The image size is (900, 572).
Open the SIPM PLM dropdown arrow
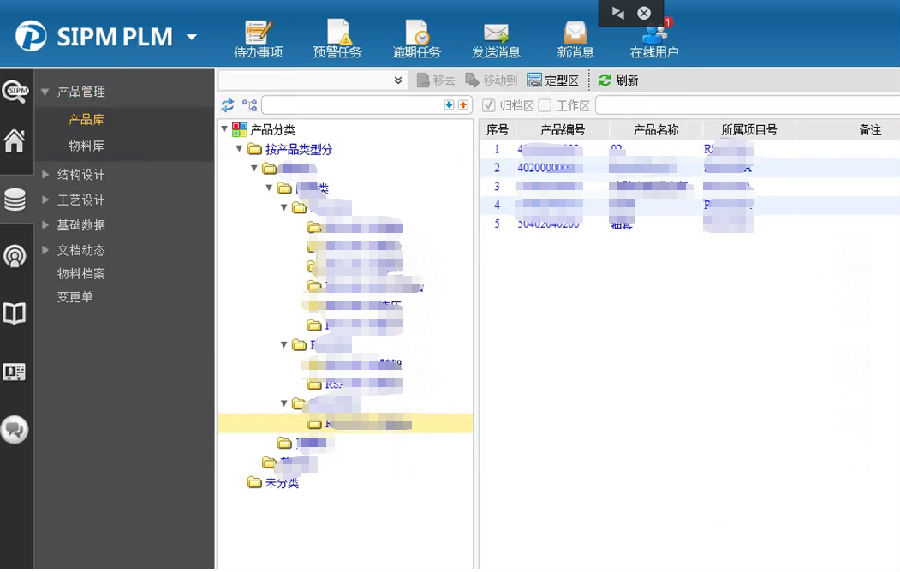[192, 38]
